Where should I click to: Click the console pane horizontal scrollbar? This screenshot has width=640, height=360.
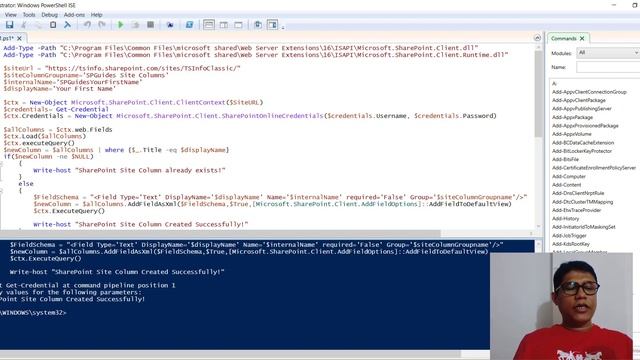pyautogui.click(x=230, y=353)
